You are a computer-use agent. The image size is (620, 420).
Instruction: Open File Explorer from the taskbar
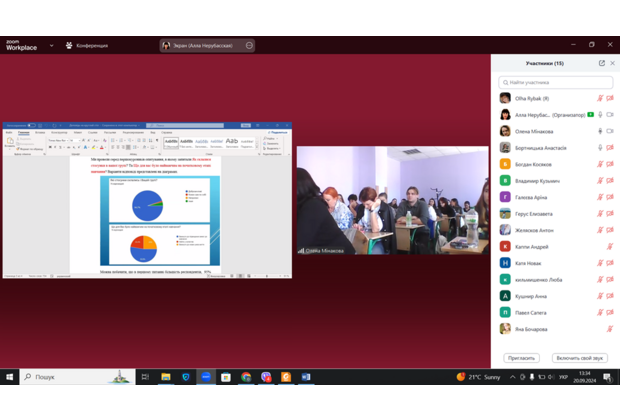click(166, 377)
